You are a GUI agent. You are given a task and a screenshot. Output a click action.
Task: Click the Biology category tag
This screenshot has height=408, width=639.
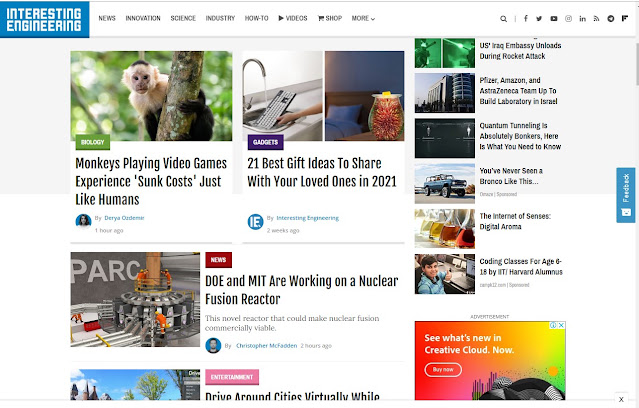93,142
